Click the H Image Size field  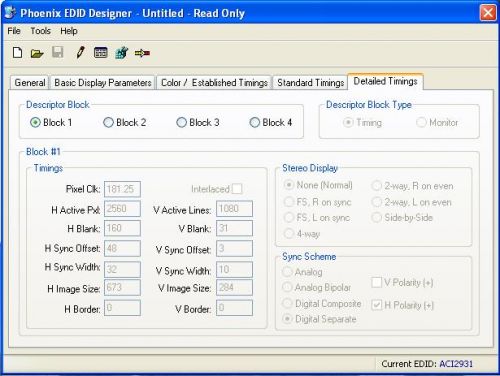122,287
